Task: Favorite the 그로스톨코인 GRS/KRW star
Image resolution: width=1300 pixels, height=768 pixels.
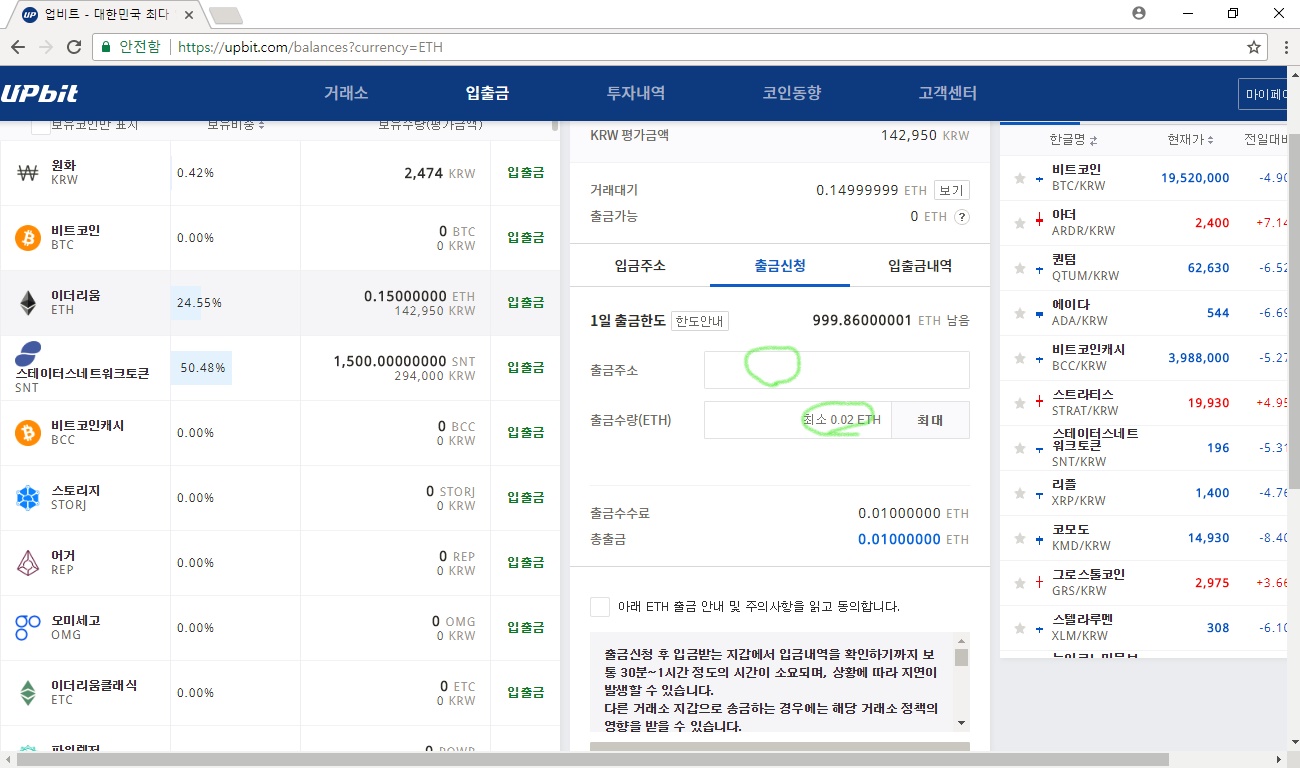Action: tap(1020, 583)
